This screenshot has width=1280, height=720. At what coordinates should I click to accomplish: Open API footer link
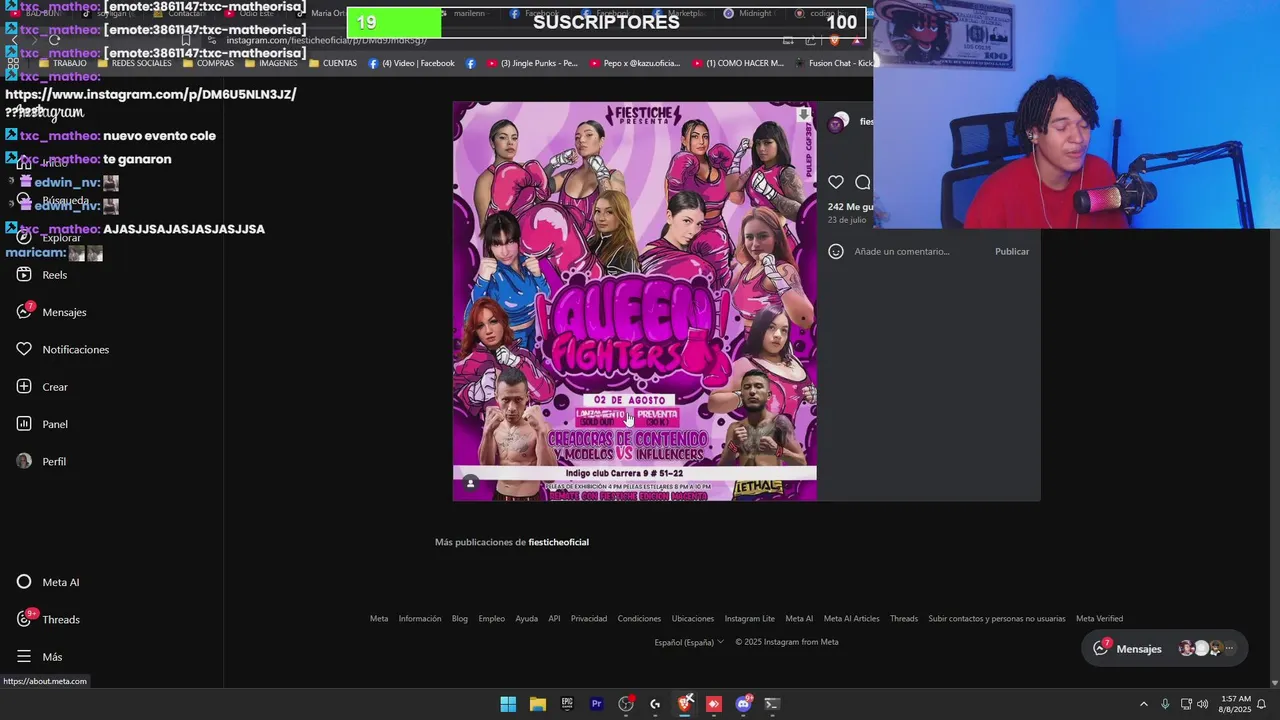pos(554,618)
